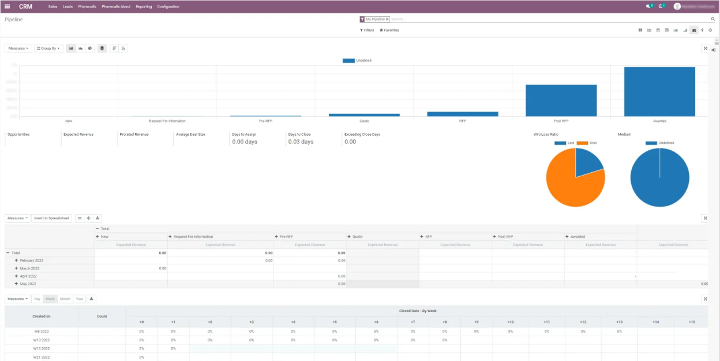Open pivot Measures dropdown

point(18,218)
